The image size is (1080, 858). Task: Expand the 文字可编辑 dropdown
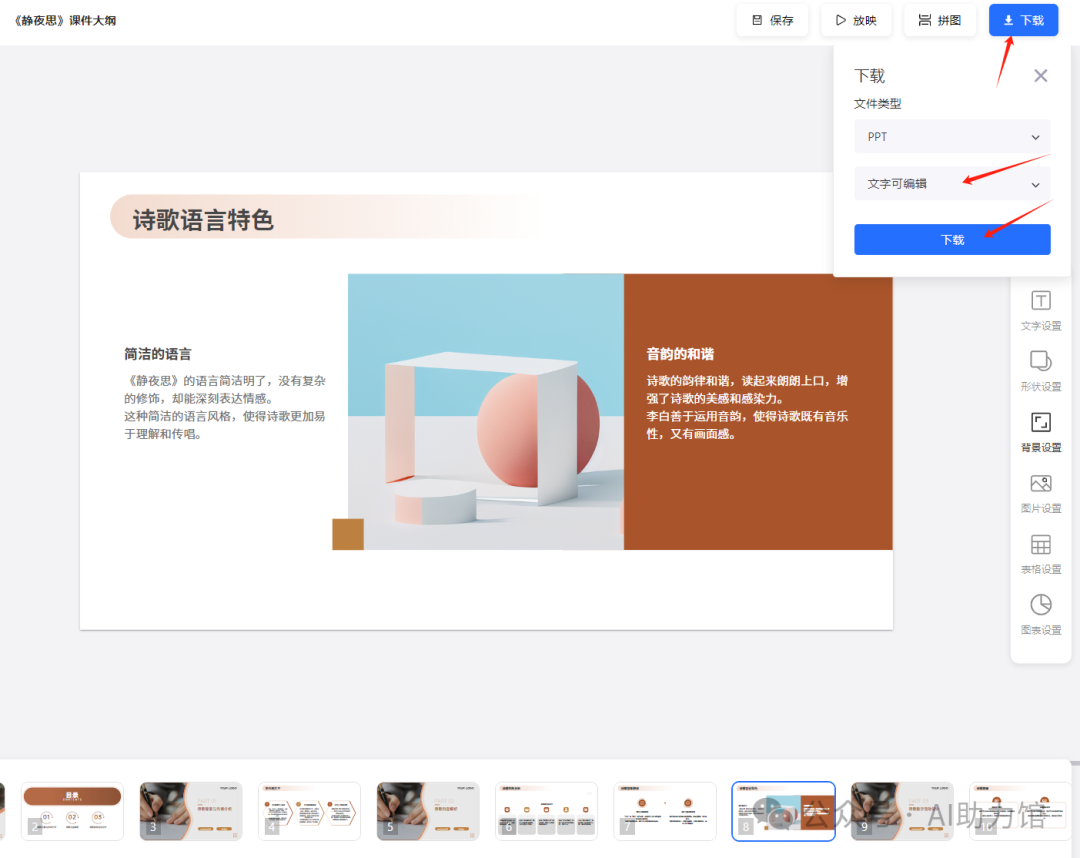(x=953, y=184)
